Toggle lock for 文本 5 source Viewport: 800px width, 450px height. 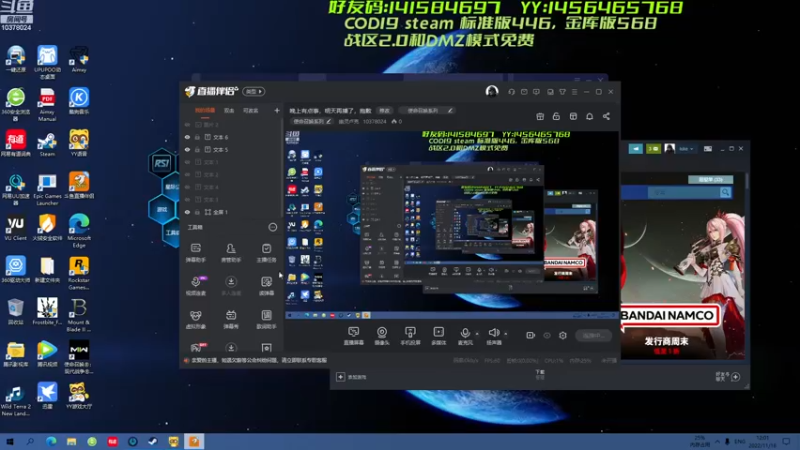[x=197, y=149]
